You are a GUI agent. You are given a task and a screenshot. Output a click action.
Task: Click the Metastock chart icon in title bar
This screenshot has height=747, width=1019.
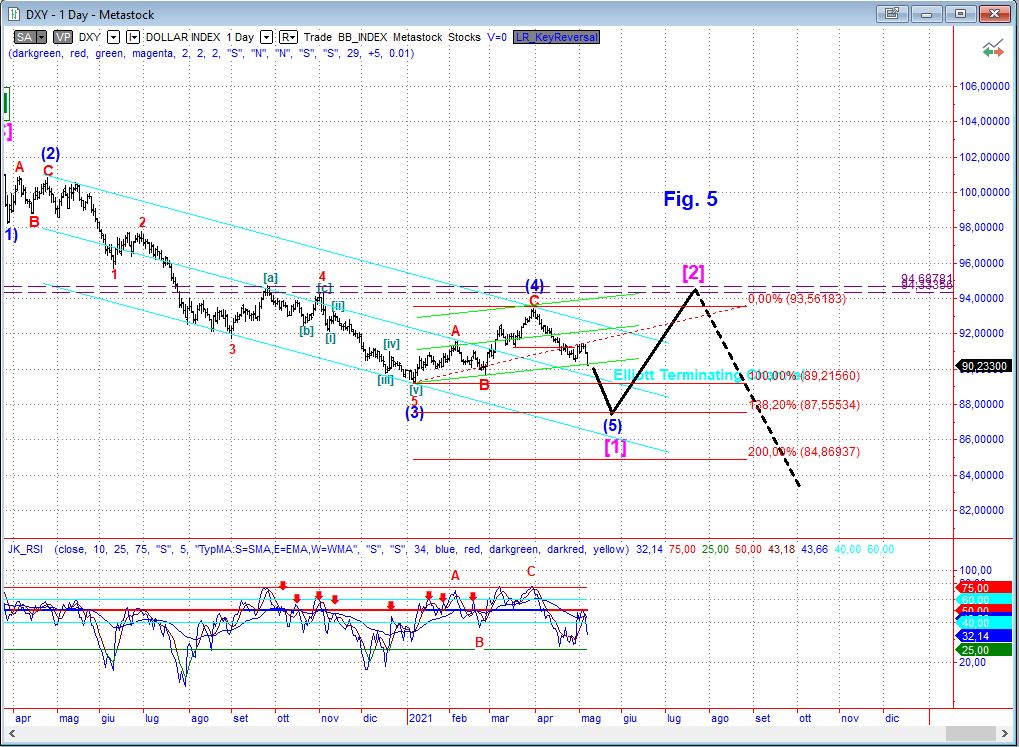pyautogui.click(x=14, y=14)
